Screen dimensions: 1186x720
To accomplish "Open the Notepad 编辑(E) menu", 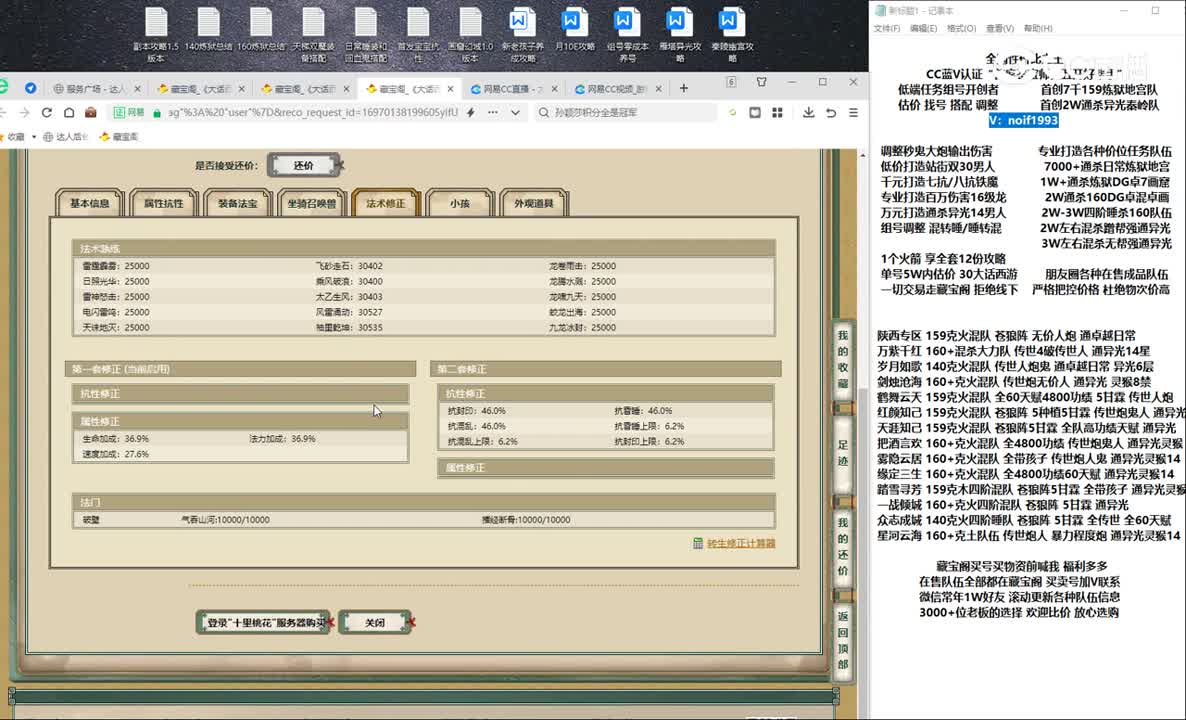I will pos(924,29).
